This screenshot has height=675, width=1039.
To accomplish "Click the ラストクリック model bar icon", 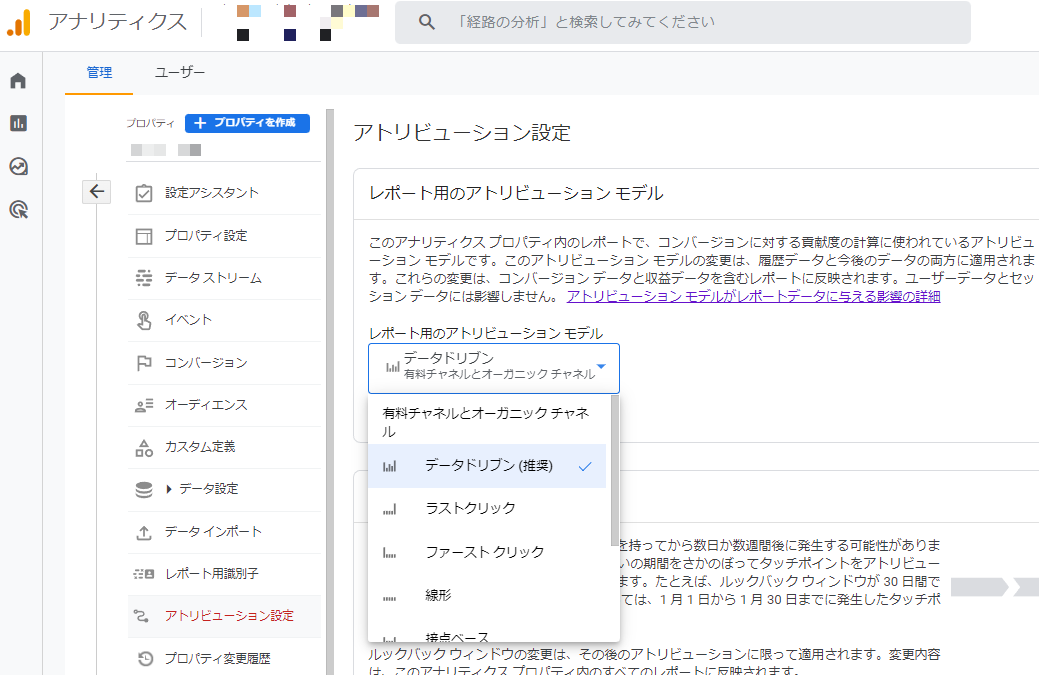I will [x=390, y=509].
